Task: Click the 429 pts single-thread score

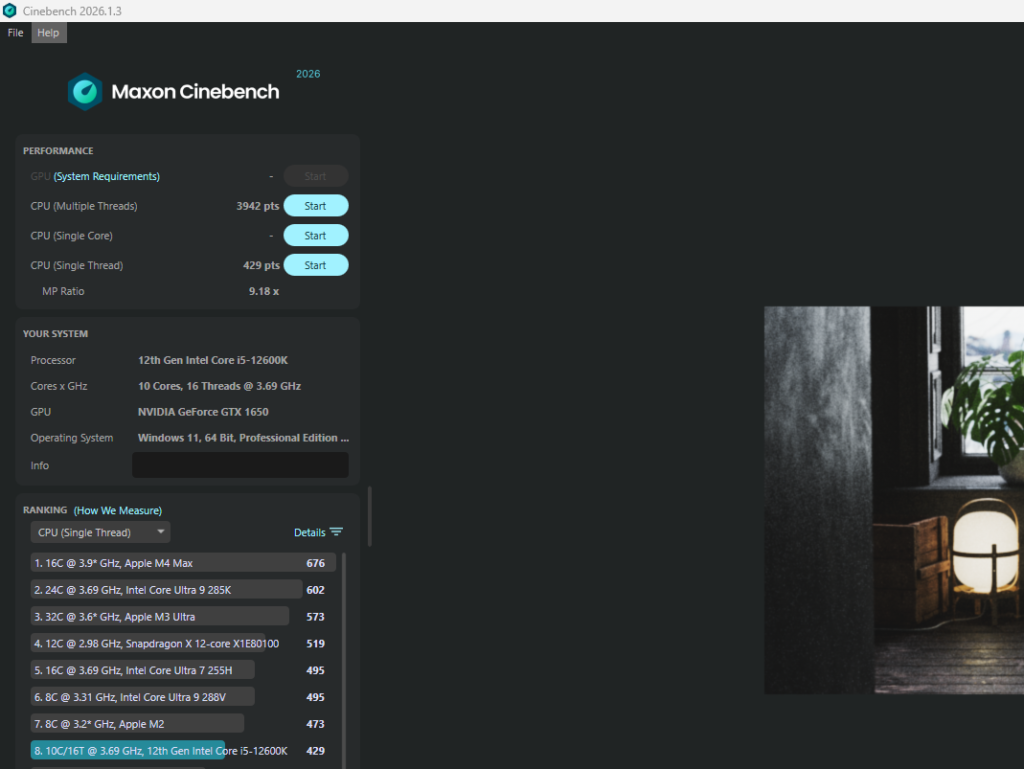Action: pyautogui.click(x=261, y=265)
